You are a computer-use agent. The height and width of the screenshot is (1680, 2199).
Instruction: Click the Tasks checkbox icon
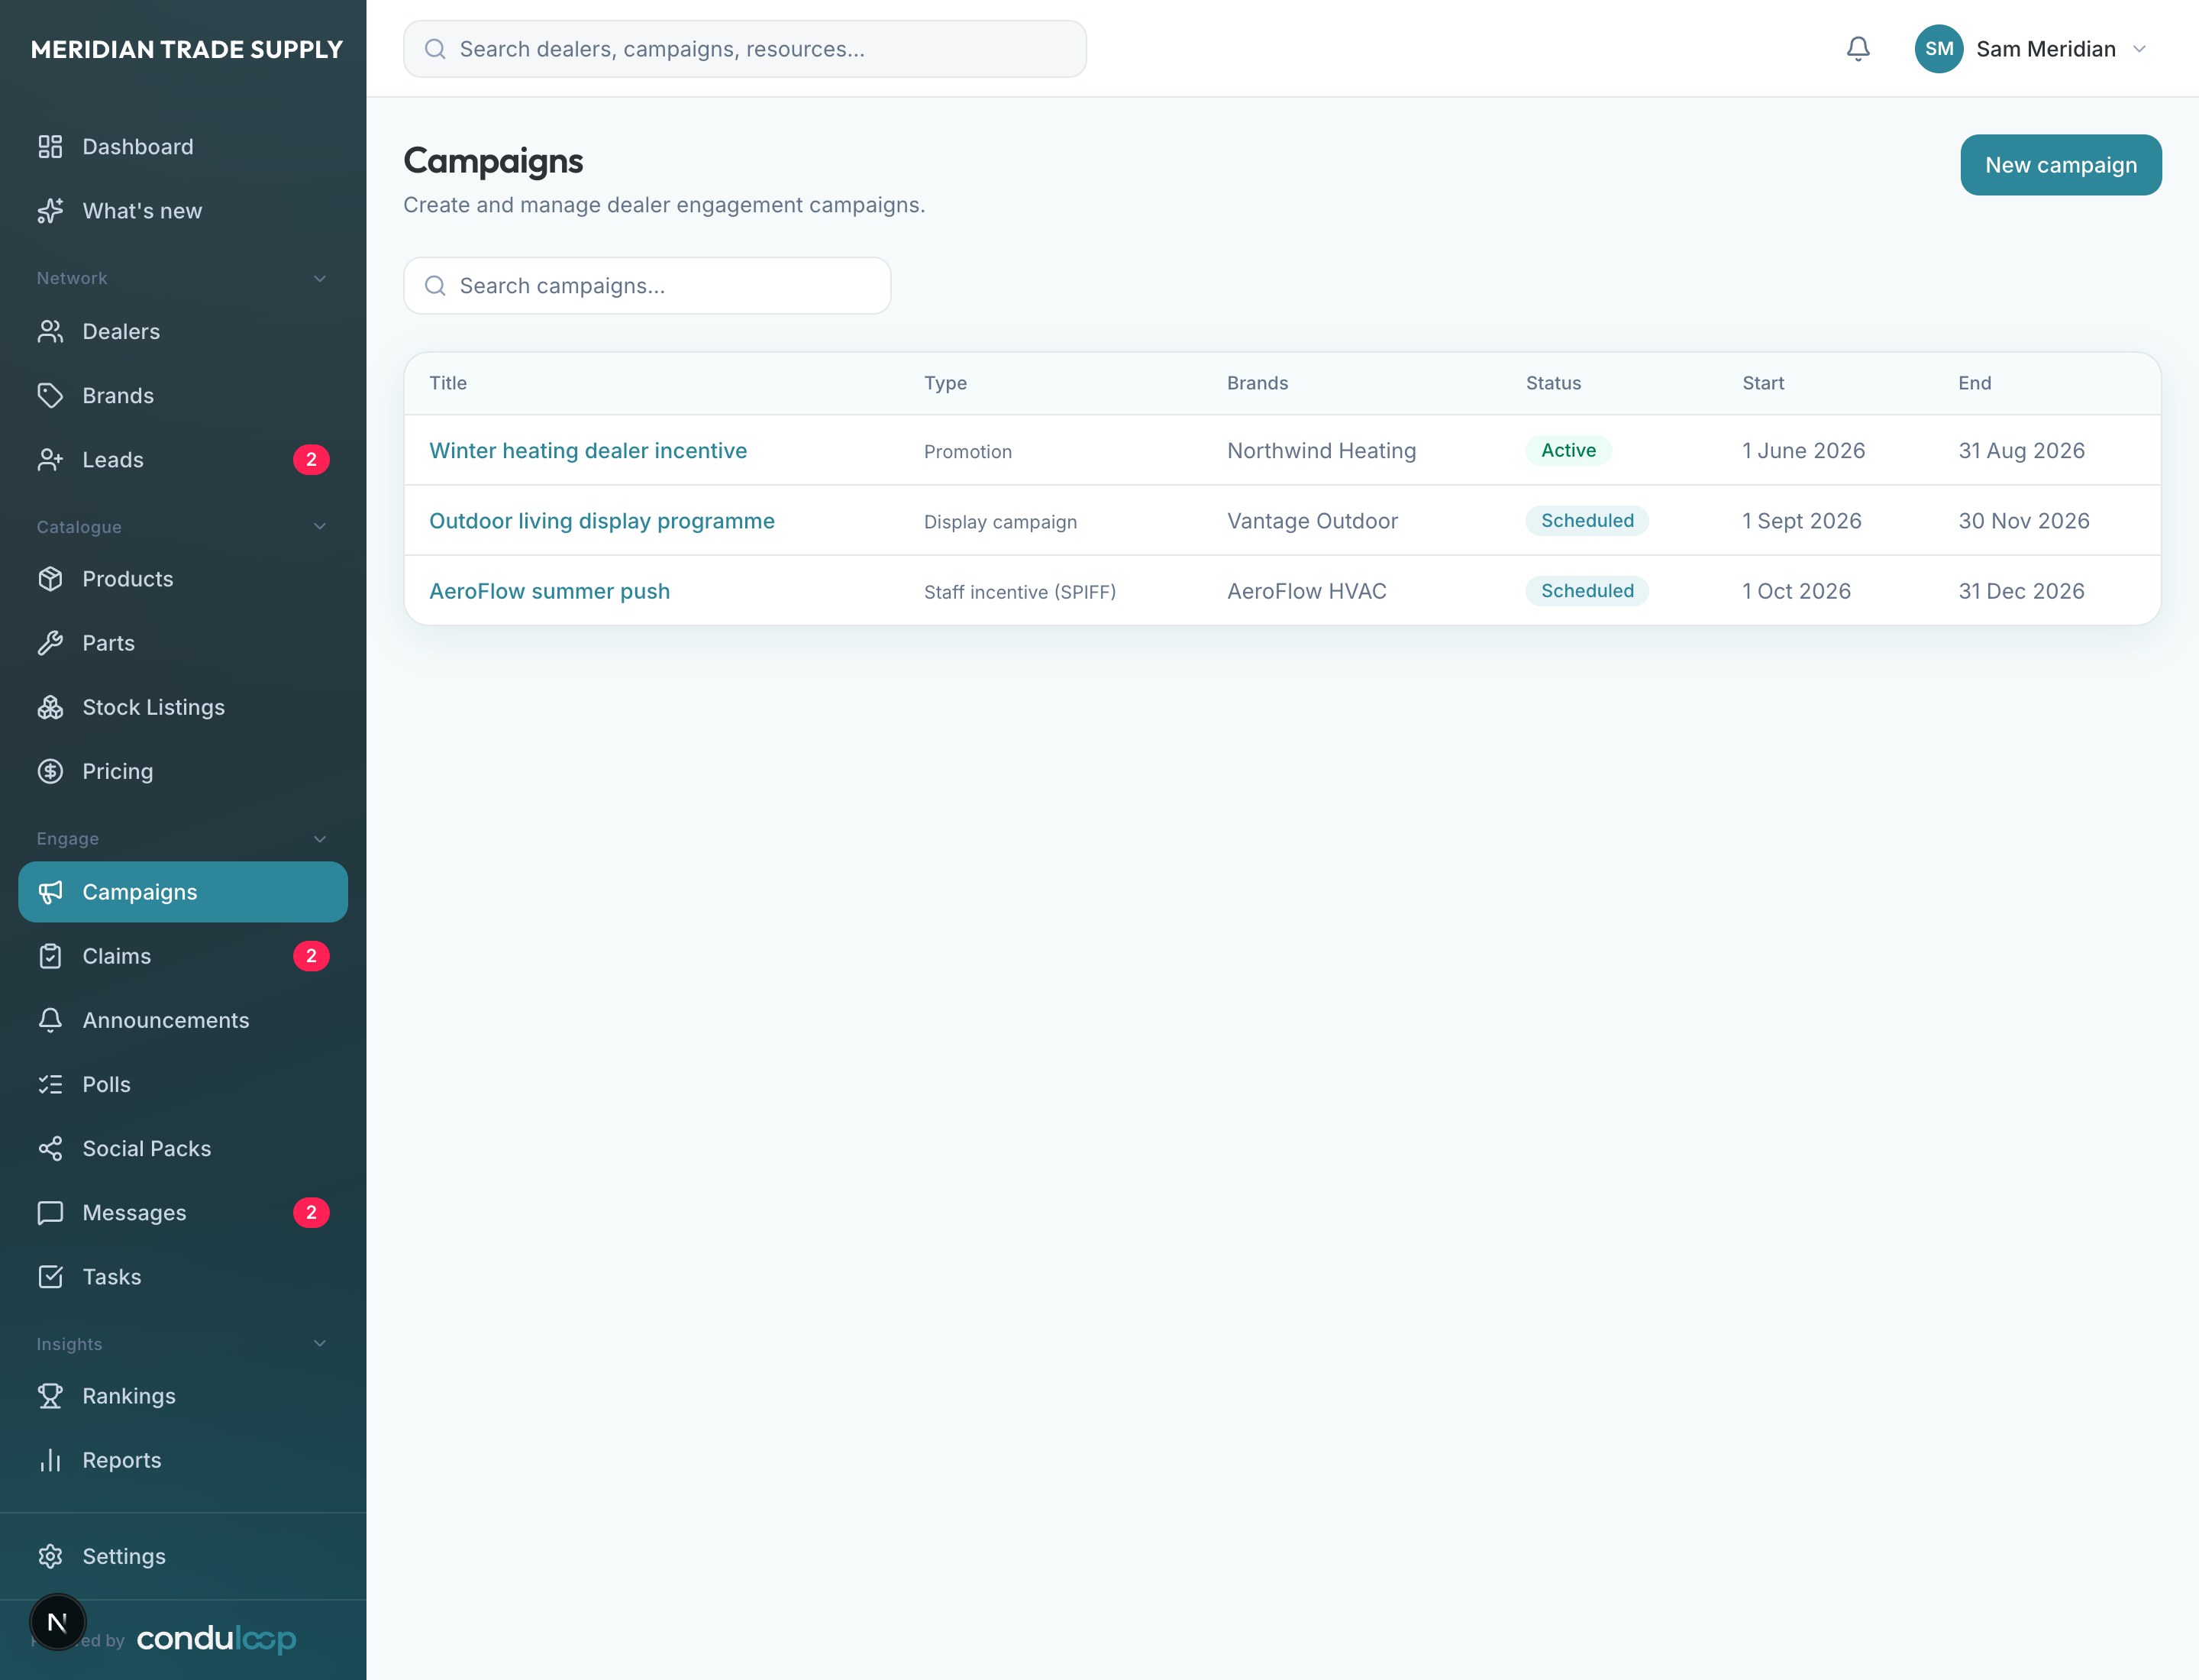point(50,1277)
